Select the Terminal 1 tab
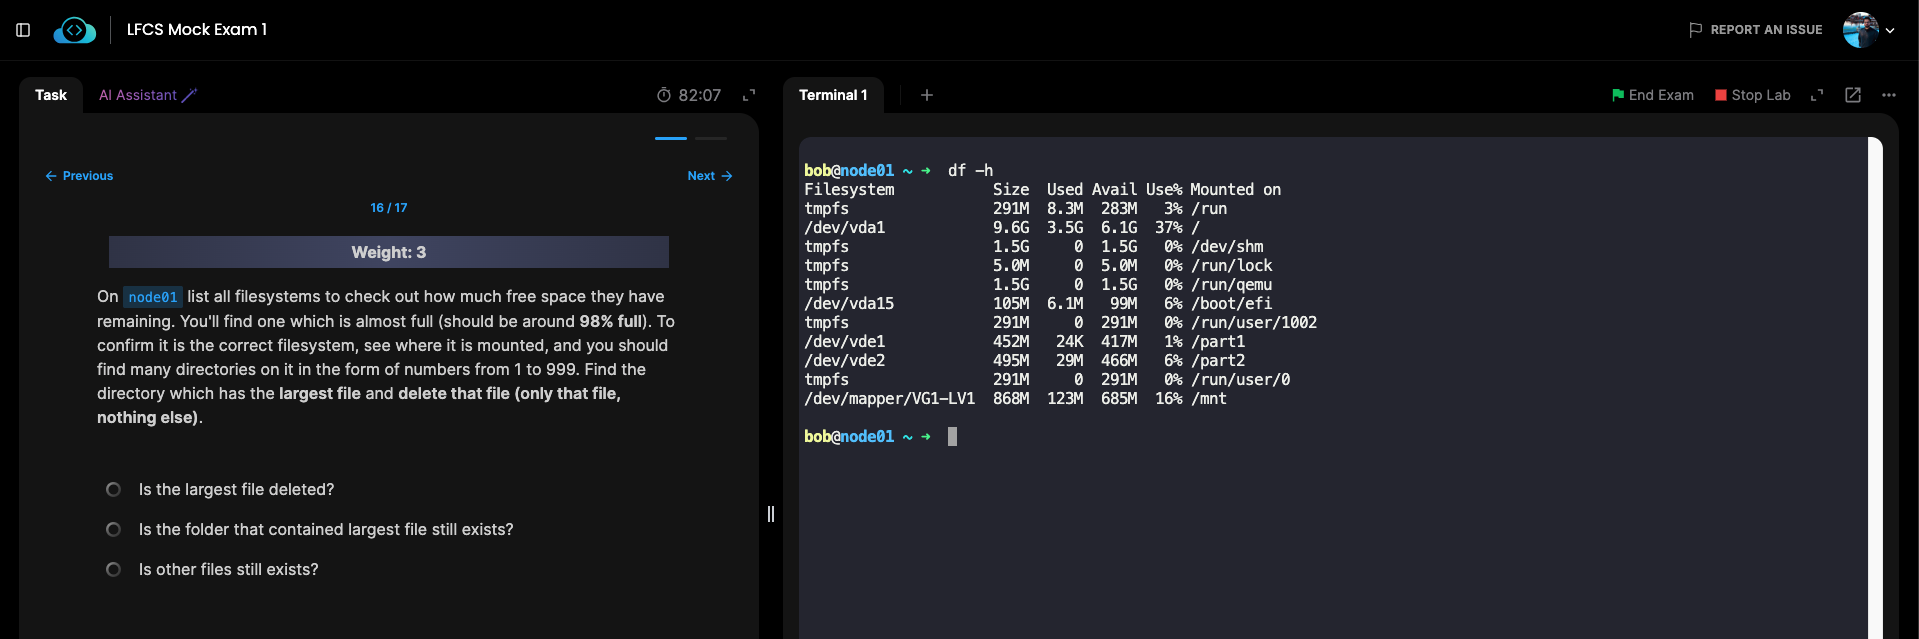1919x639 pixels. (832, 95)
